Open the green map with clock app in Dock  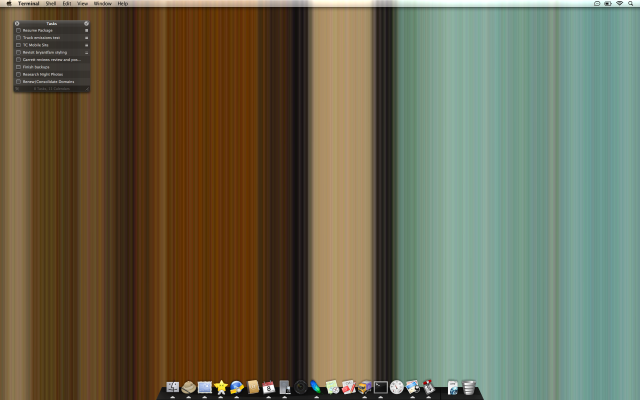pyautogui.click(x=333, y=387)
